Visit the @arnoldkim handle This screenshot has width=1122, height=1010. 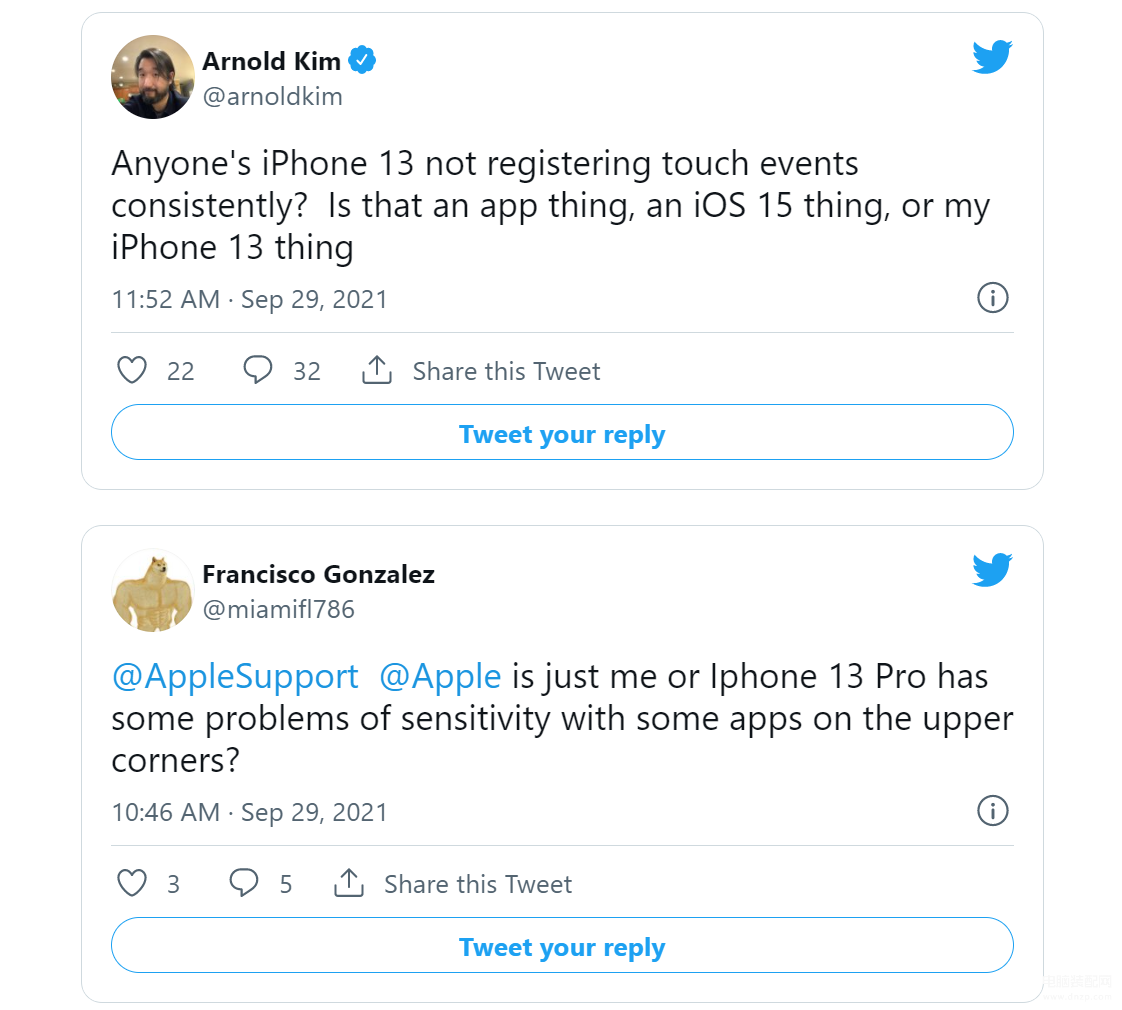[273, 97]
